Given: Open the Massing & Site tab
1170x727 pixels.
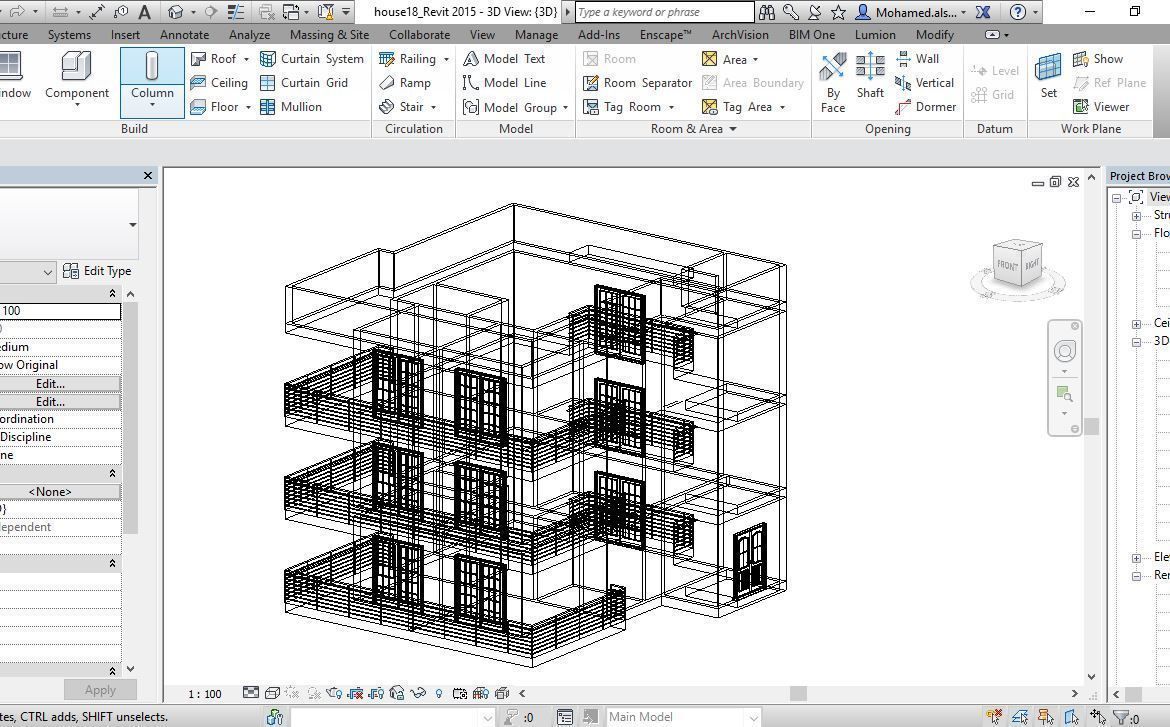Looking at the screenshot, I should point(329,34).
